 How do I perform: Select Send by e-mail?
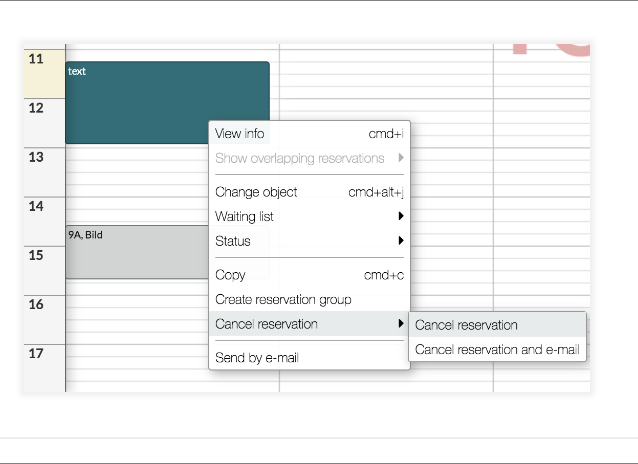(x=309, y=357)
